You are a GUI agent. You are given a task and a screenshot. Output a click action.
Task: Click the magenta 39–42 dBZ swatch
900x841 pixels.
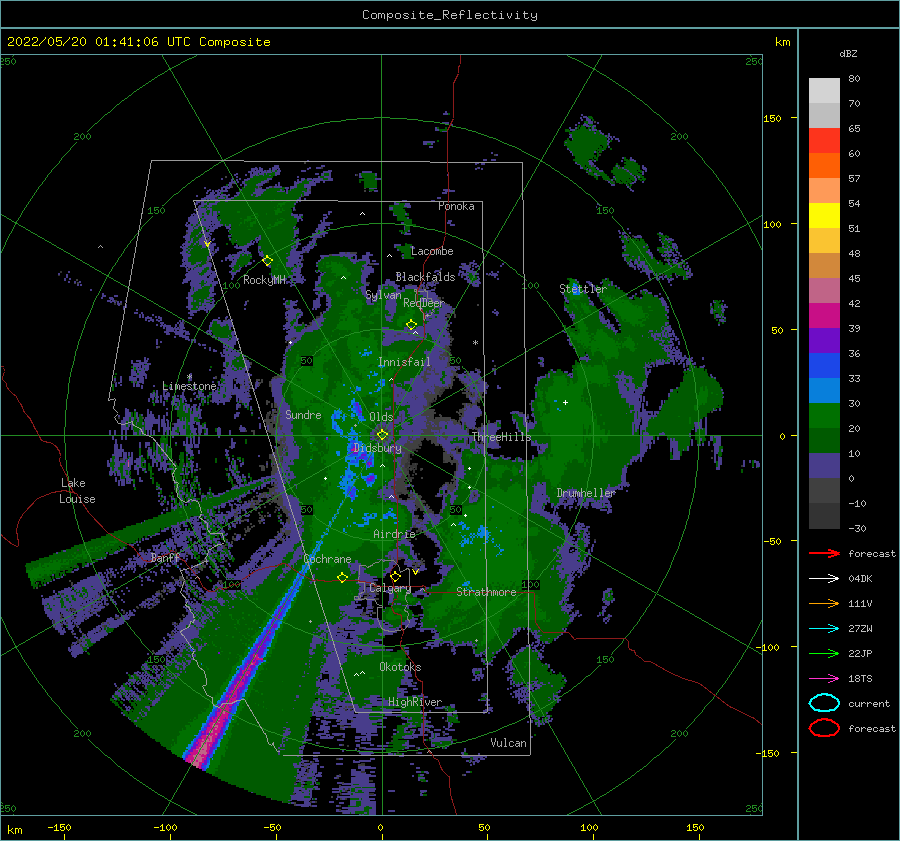[x=824, y=316]
